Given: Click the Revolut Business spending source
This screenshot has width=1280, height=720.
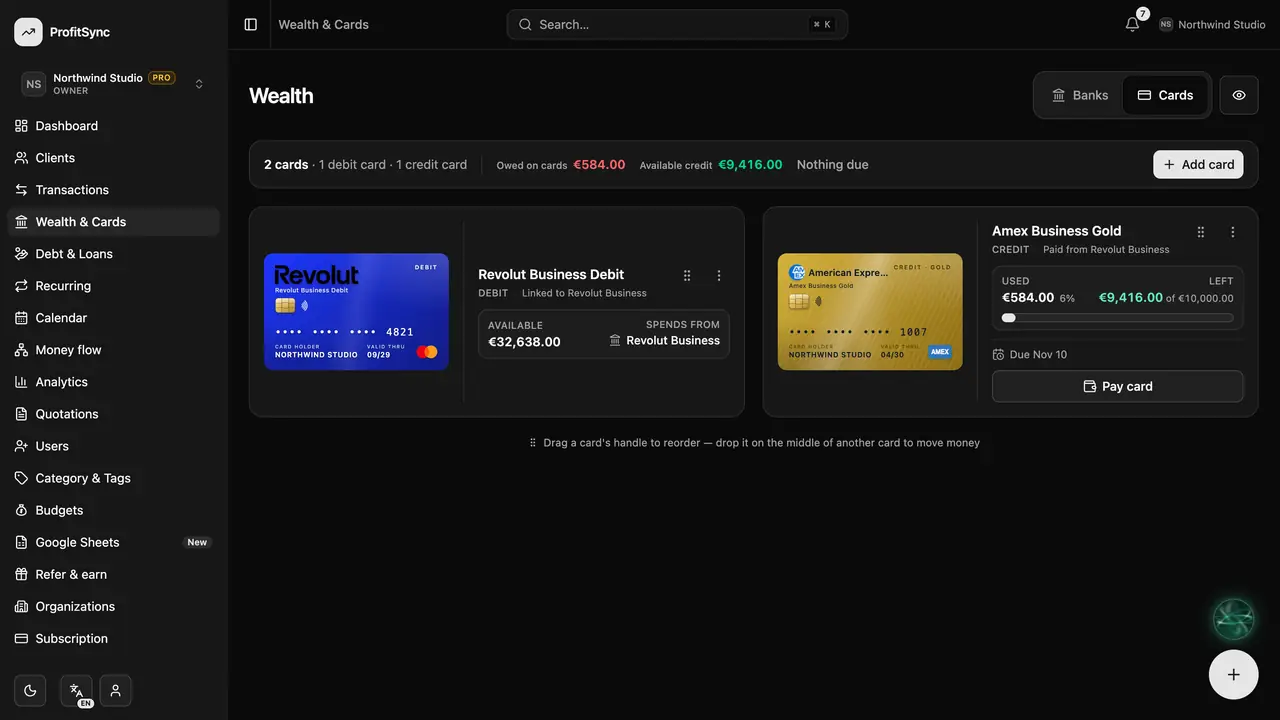Looking at the screenshot, I should point(664,340).
